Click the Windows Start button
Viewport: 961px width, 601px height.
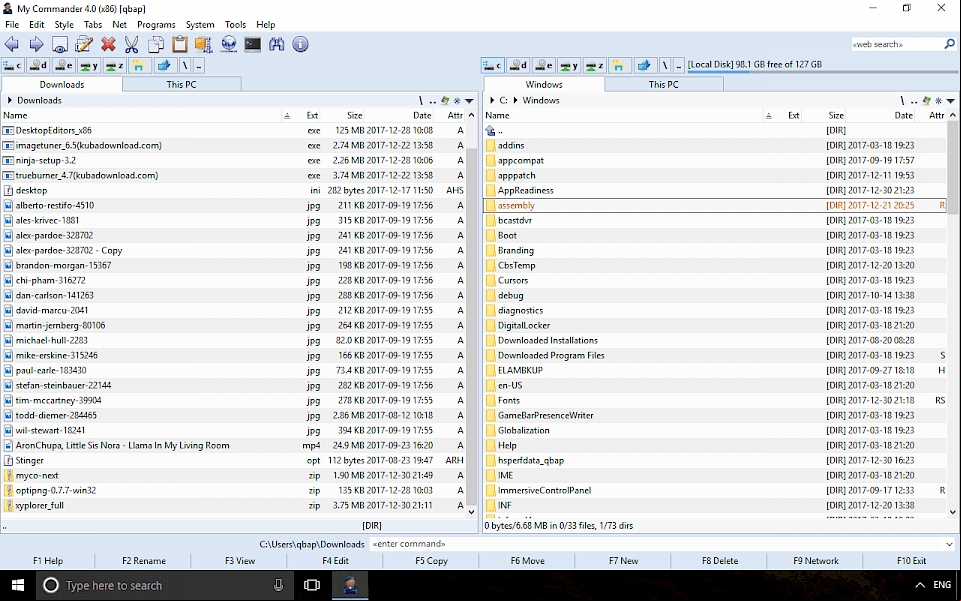pyautogui.click(x=18, y=586)
